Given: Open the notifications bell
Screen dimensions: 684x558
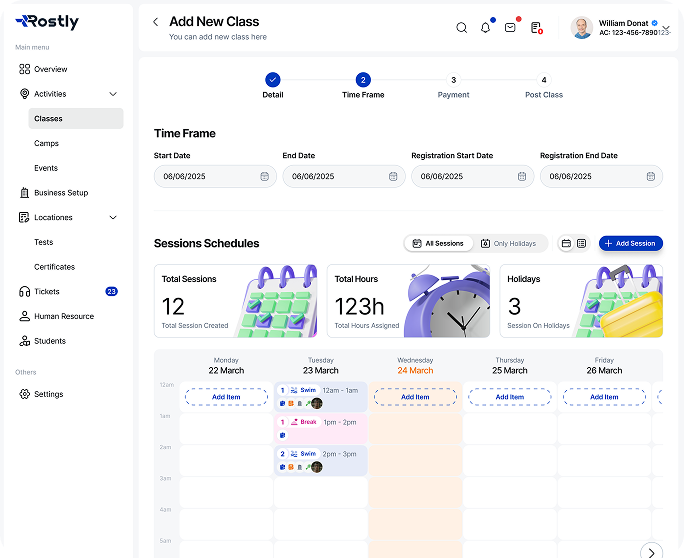Looking at the screenshot, I should tap(485, 28).
